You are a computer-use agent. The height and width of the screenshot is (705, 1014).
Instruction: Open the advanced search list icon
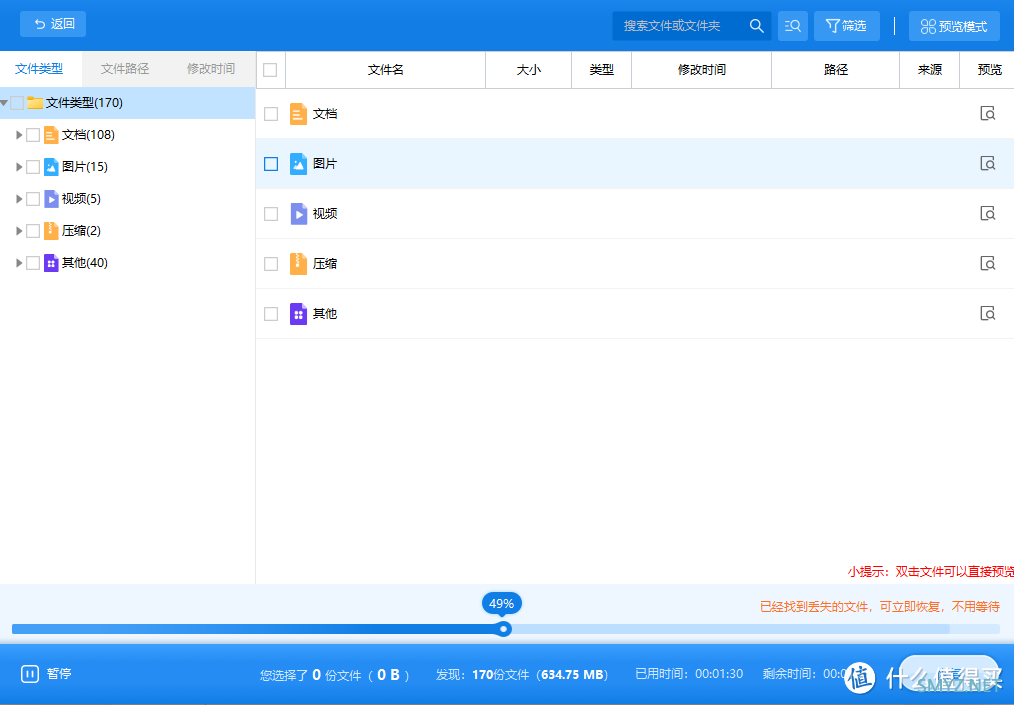[x=793, y=26]
